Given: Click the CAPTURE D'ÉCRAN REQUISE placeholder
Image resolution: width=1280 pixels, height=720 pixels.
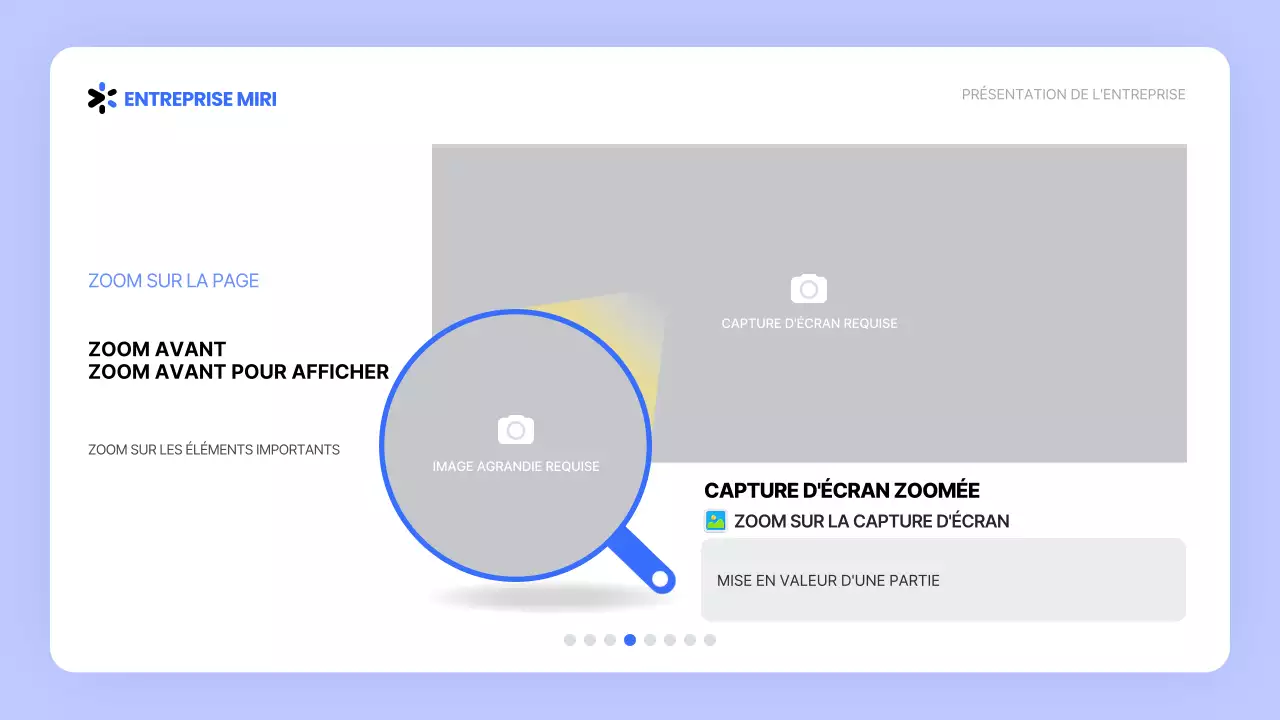Looking at the screenshot, I should pos(809,323).
